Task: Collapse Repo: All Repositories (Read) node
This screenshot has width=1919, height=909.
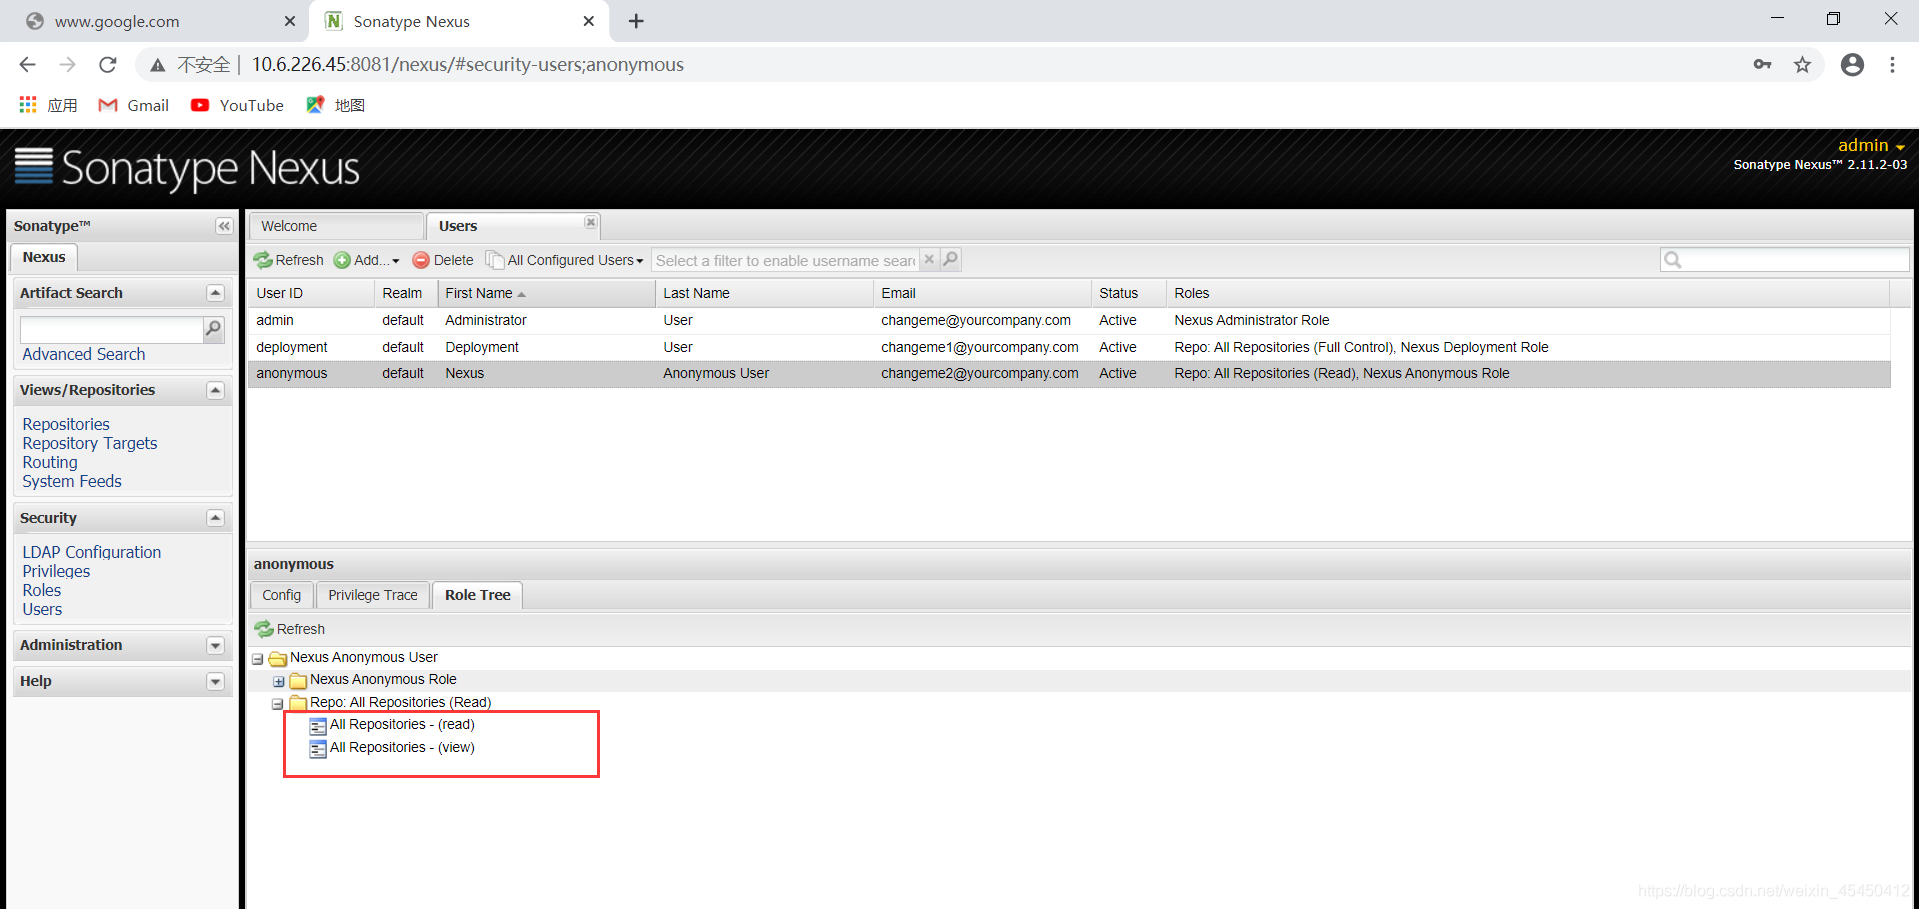Action: 278,704
